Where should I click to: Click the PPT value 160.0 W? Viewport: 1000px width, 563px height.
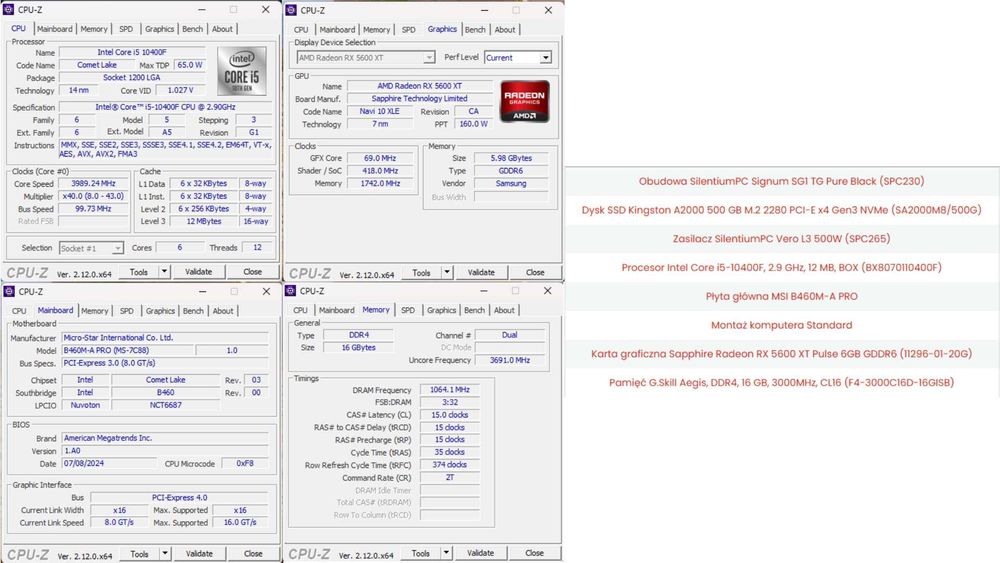[473, 124]
